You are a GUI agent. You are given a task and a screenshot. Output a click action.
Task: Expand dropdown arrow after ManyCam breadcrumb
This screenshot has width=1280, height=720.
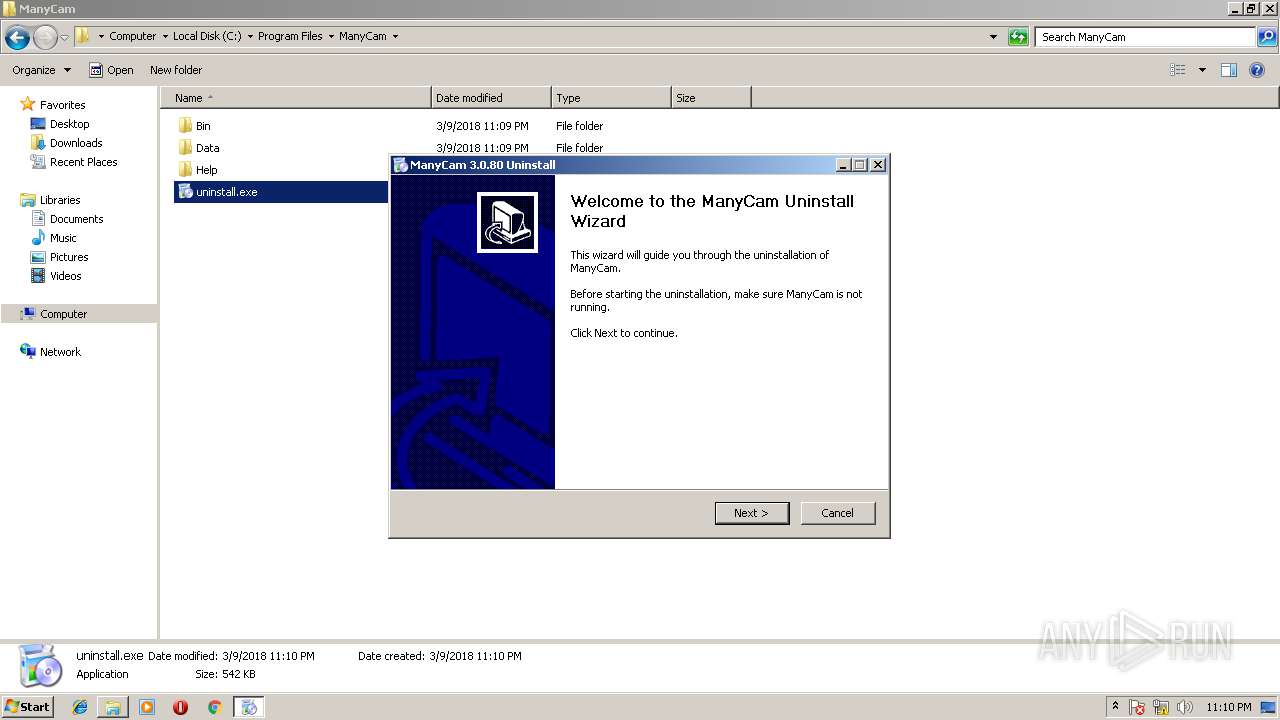coord(395,37)
